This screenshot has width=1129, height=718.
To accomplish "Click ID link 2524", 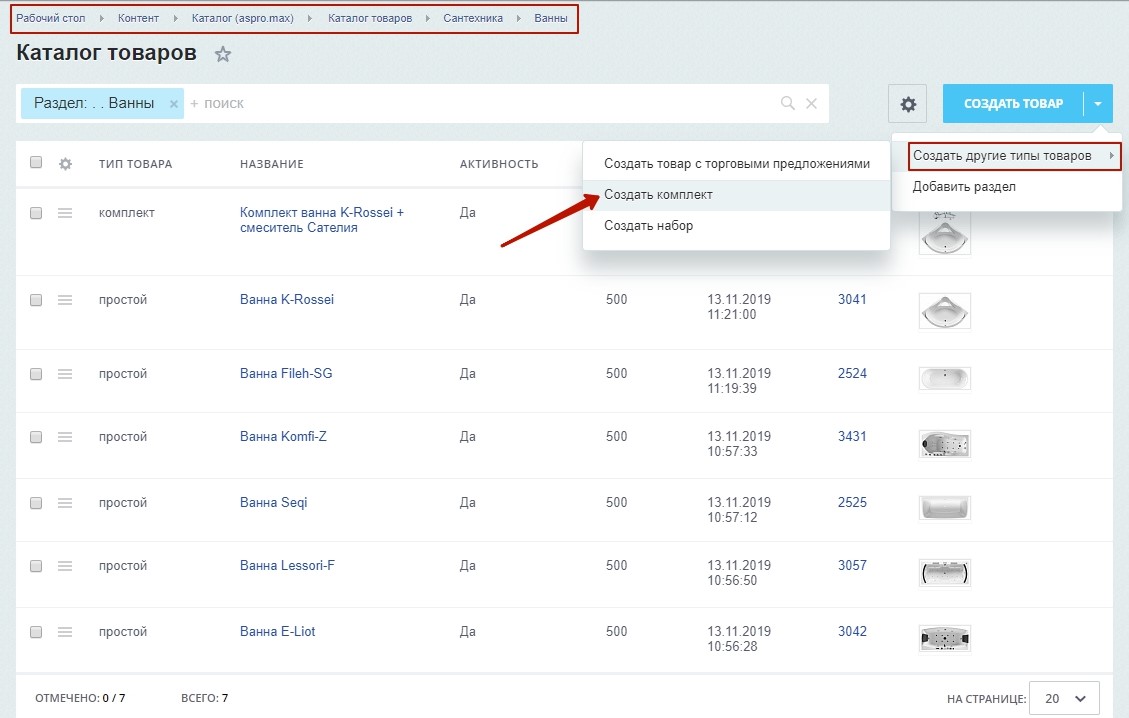I will pos(852,374).
